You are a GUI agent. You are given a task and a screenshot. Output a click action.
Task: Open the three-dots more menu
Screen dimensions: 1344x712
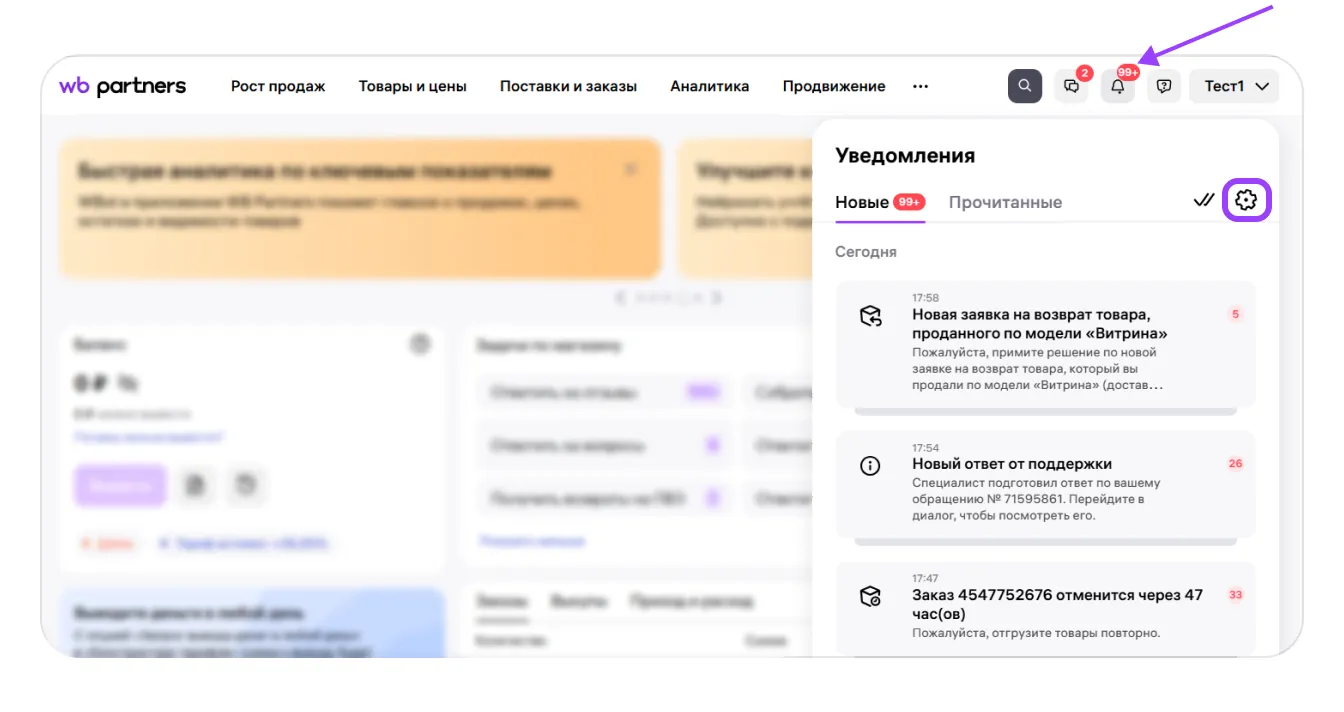coord(920,86)
